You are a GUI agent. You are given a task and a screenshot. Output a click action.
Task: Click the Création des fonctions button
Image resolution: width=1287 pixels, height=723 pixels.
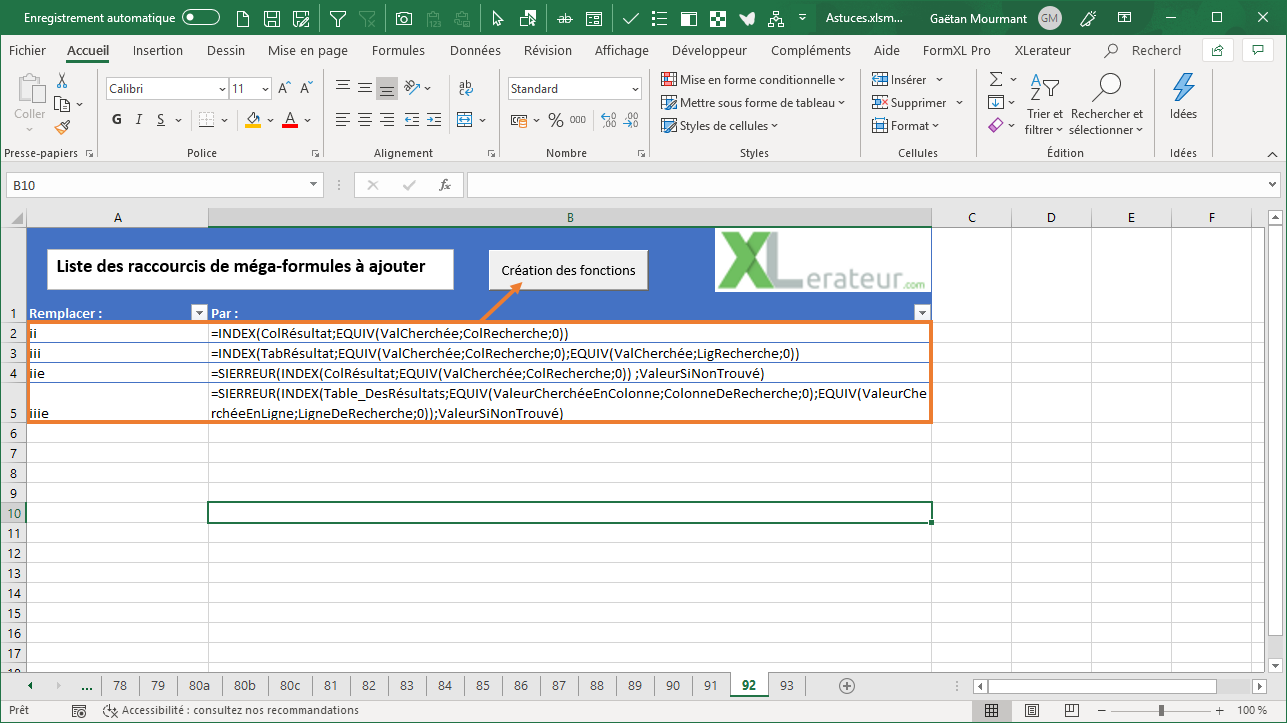[568, 270]
